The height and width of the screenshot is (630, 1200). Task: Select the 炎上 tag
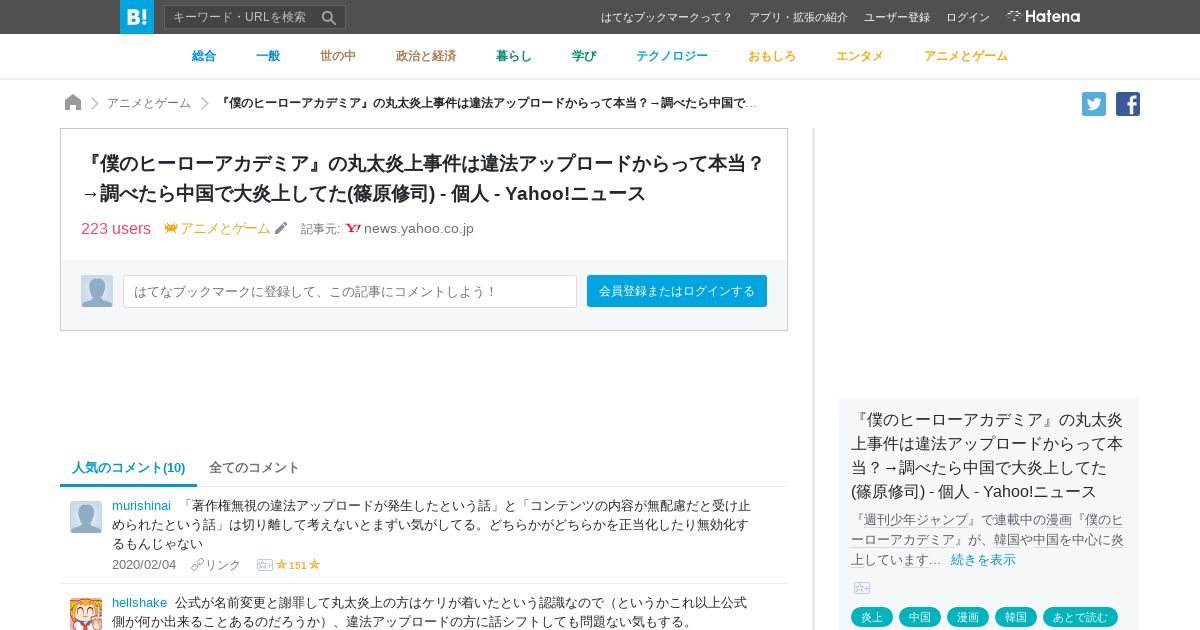[872, 617]
